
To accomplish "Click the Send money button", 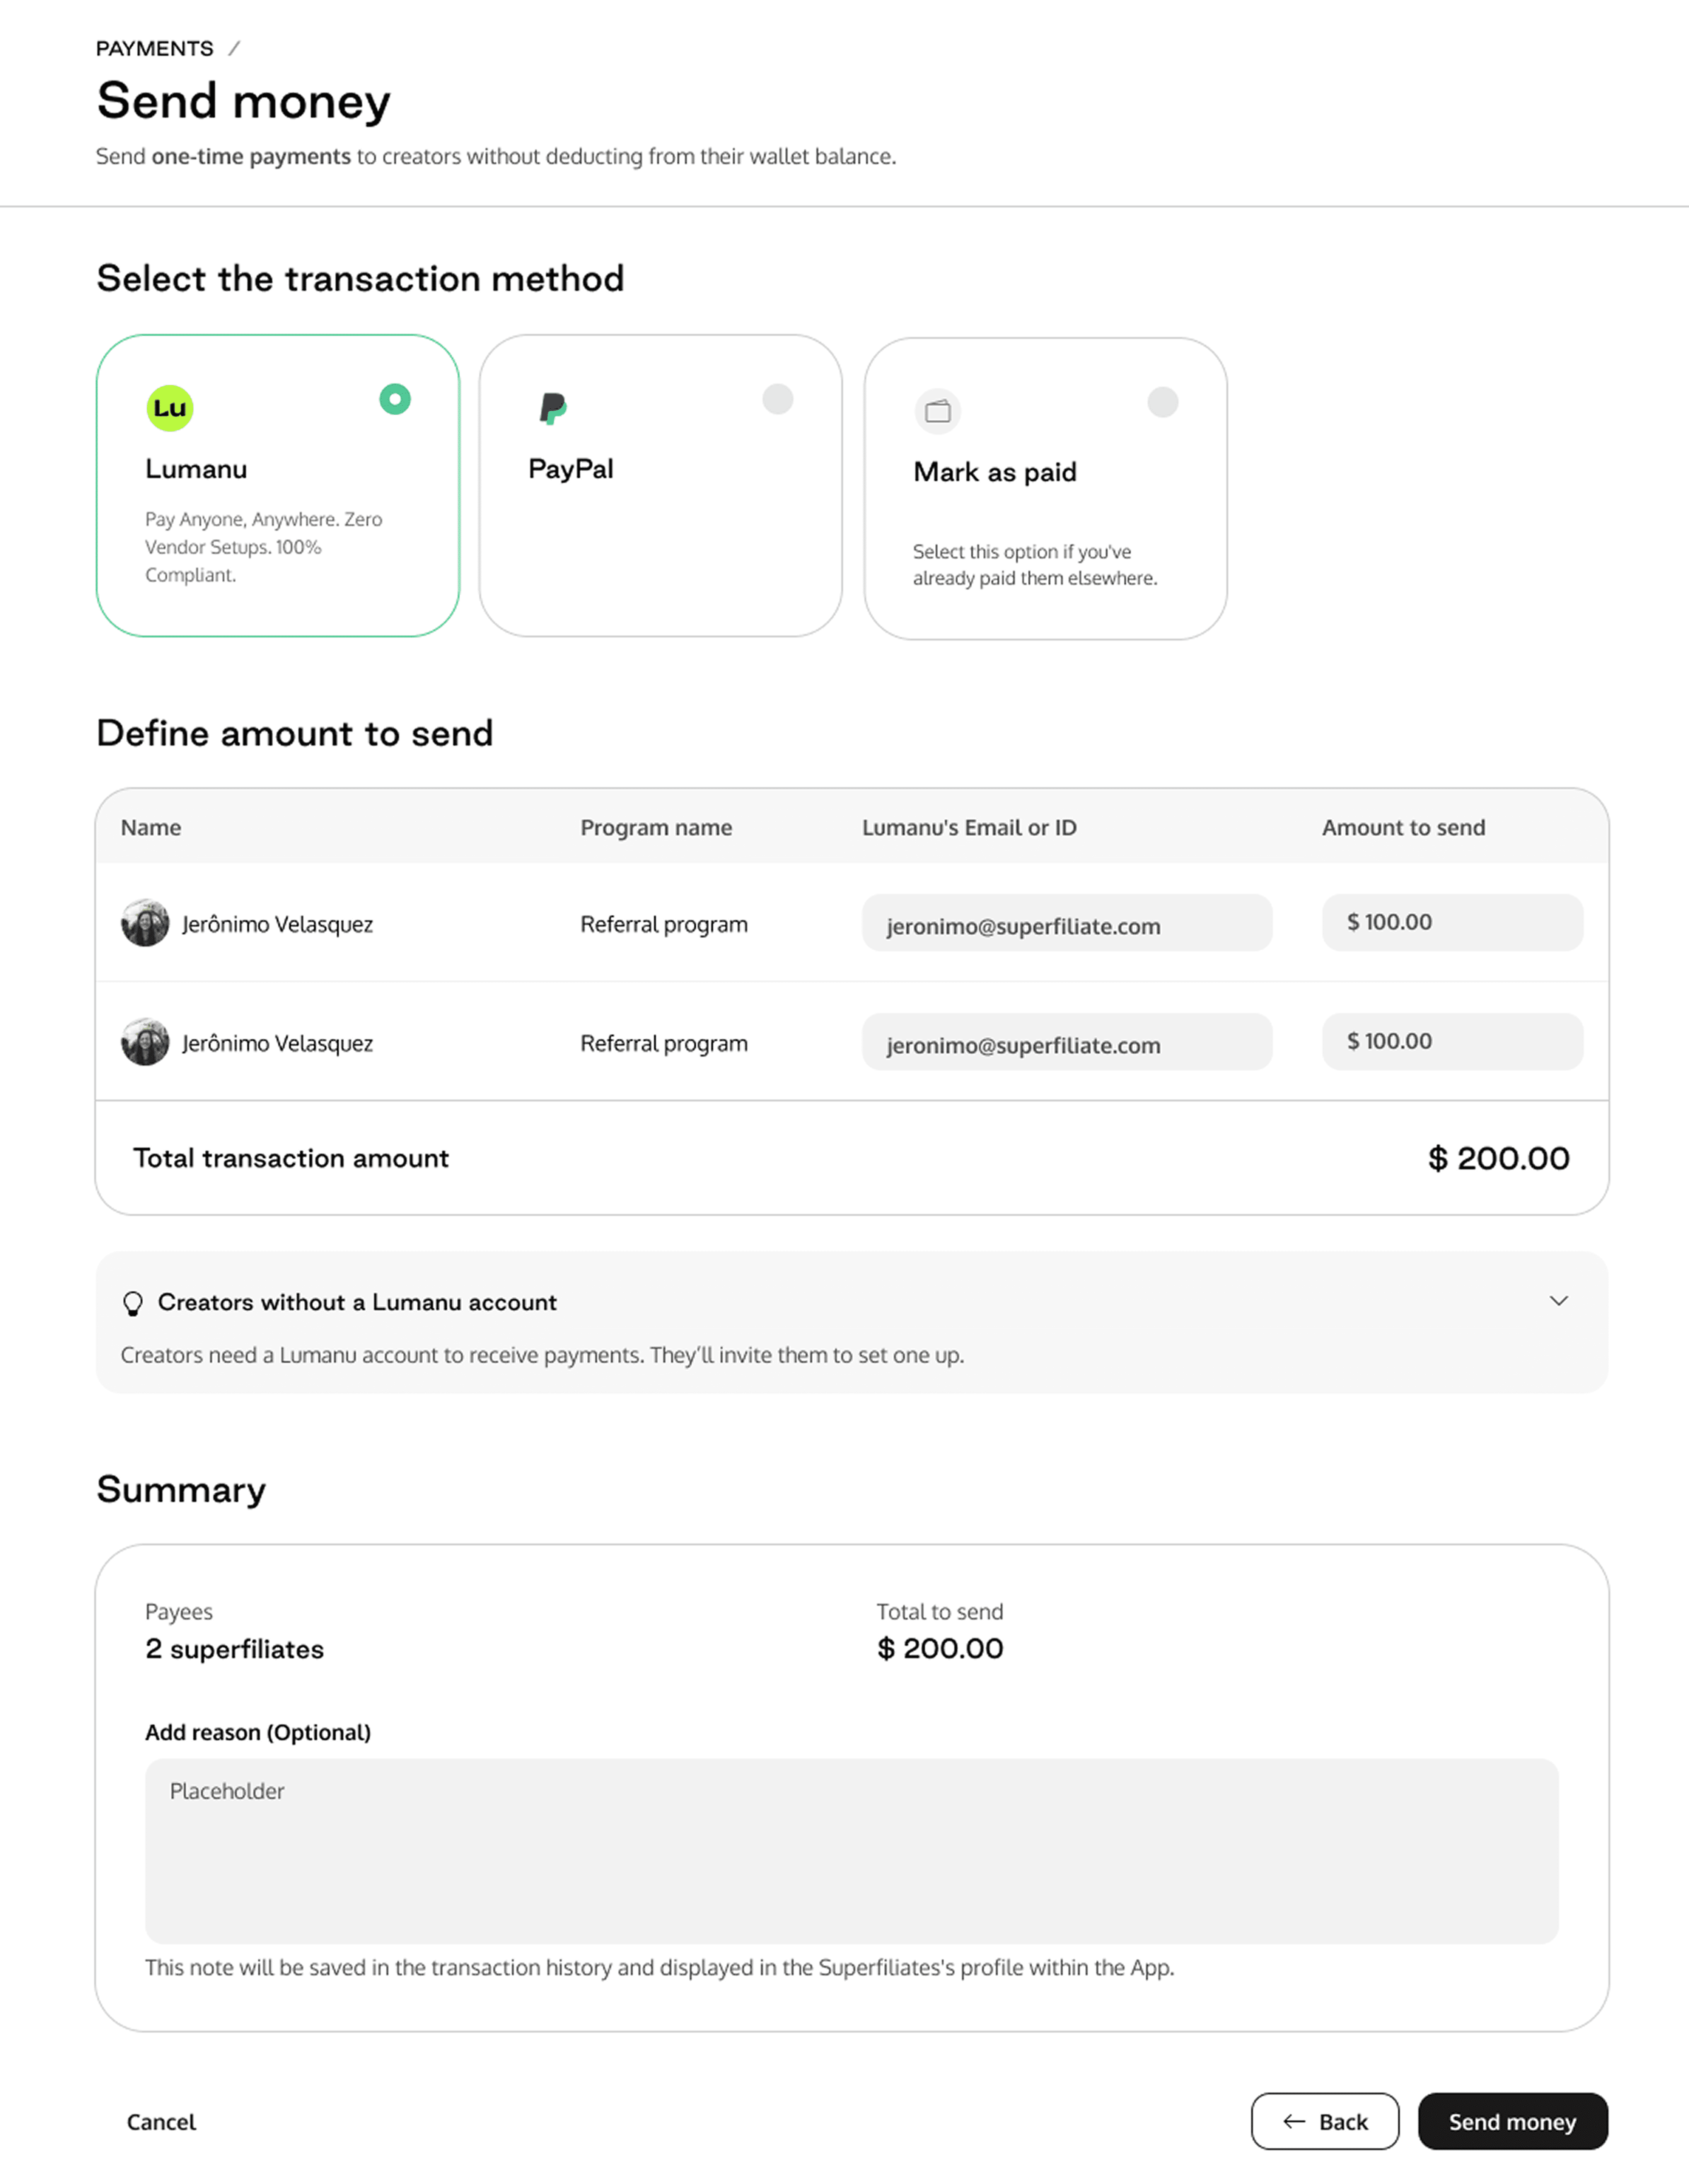I will click(x=1512, y=2121).
